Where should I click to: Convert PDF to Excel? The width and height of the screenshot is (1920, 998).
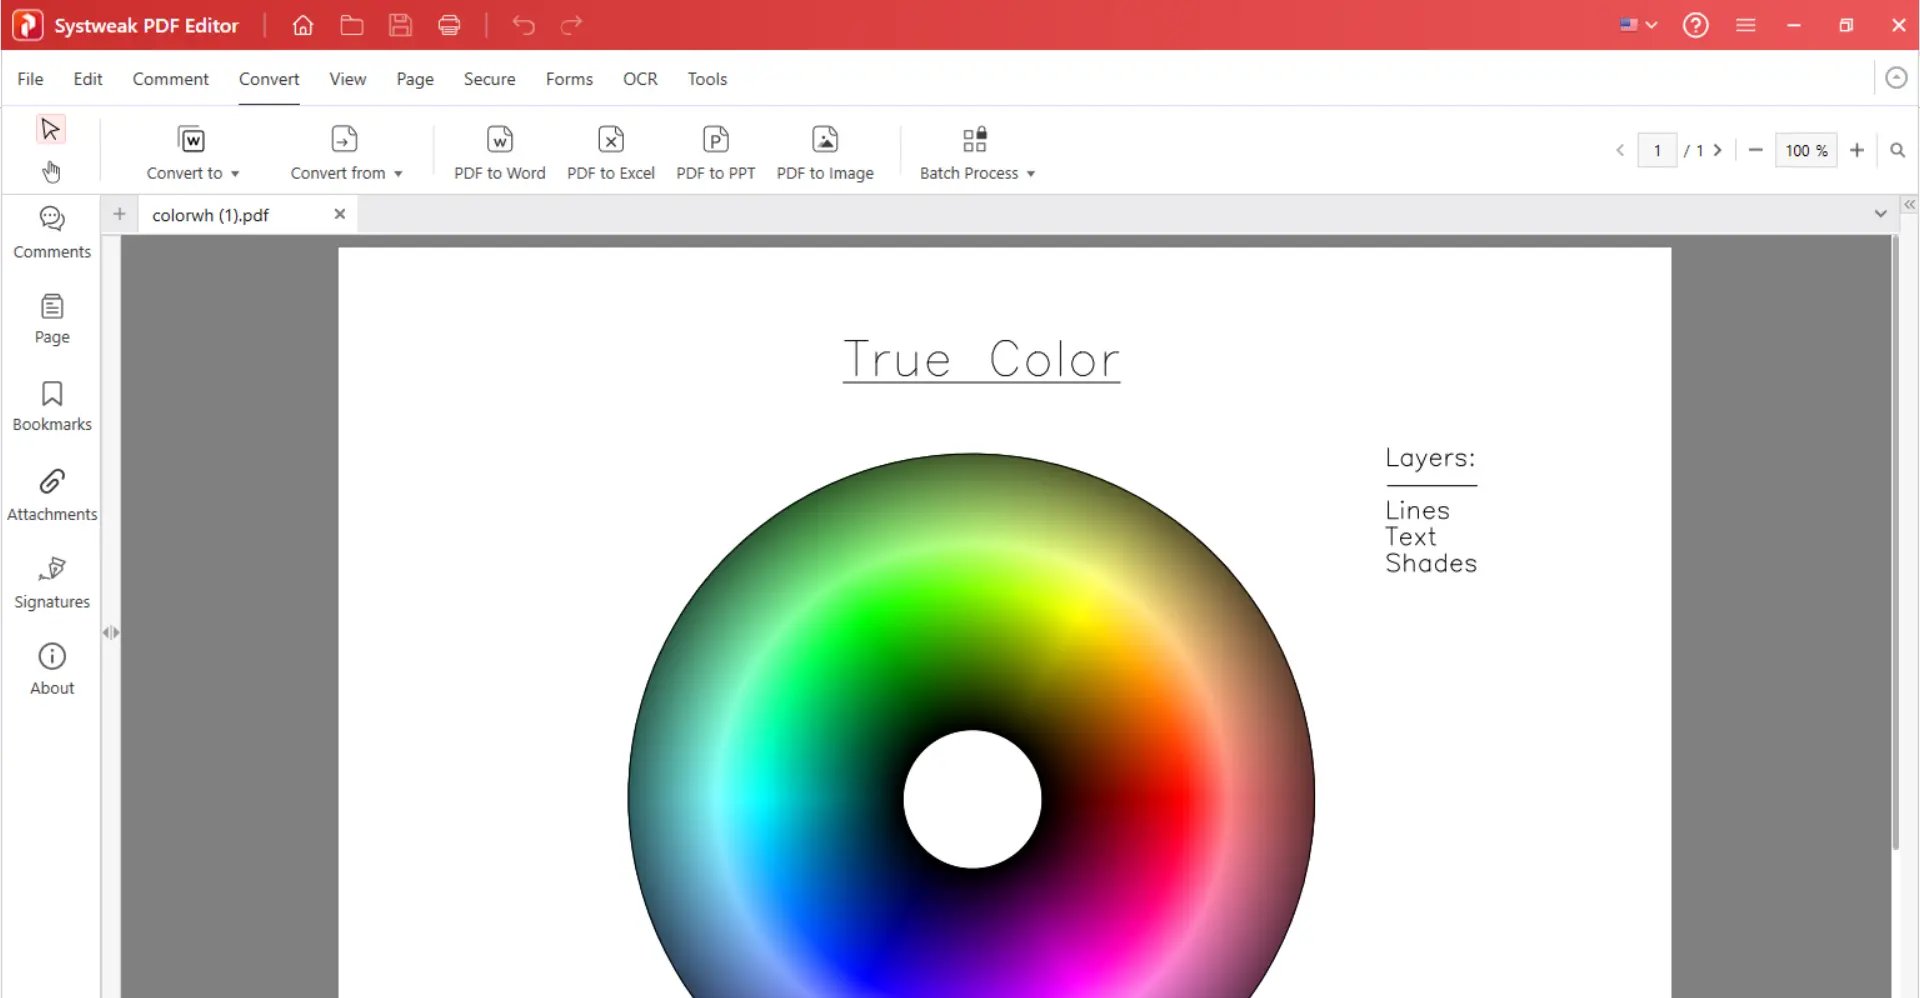click(x=611, y=152)
